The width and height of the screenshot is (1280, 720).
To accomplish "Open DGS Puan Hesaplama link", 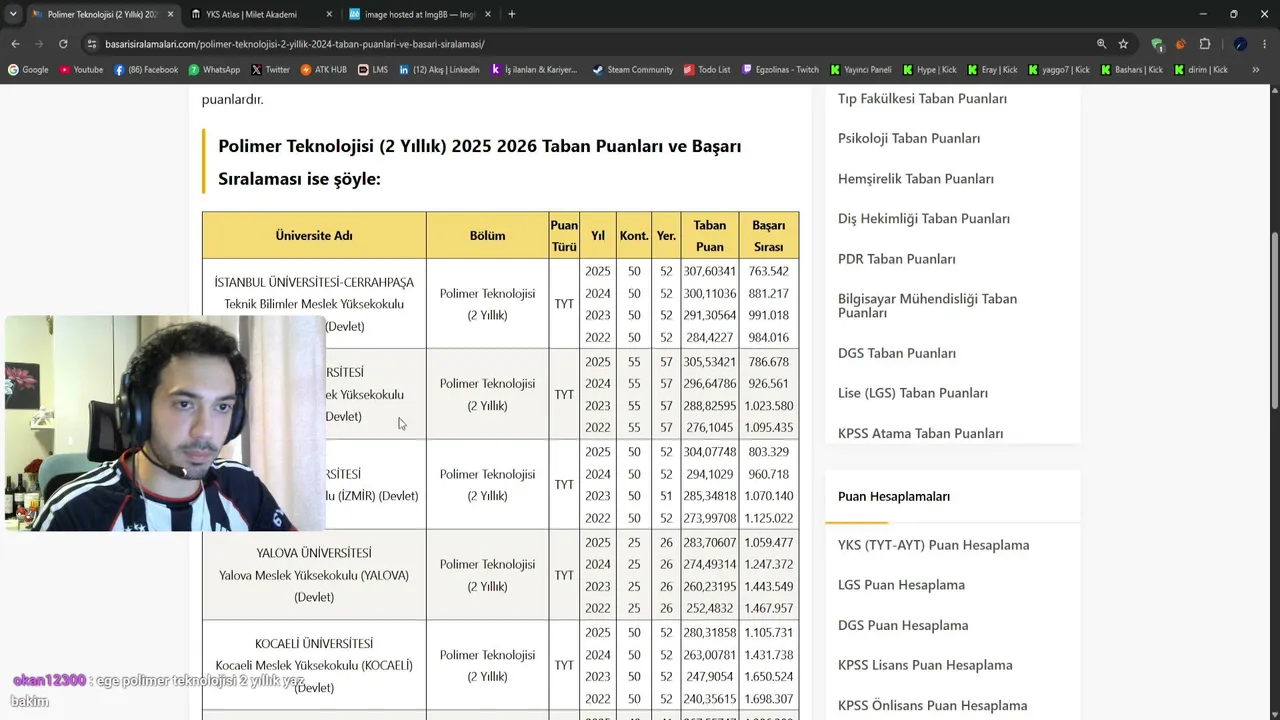I will [903, 625].
